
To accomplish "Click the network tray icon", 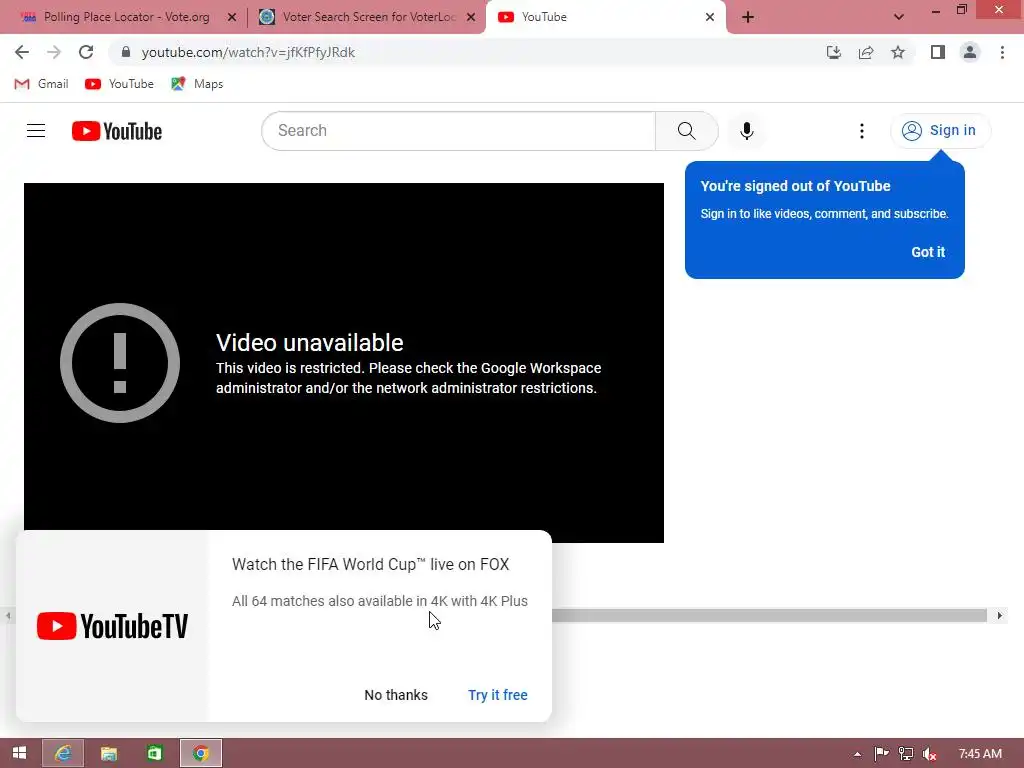I will point(906,754).
